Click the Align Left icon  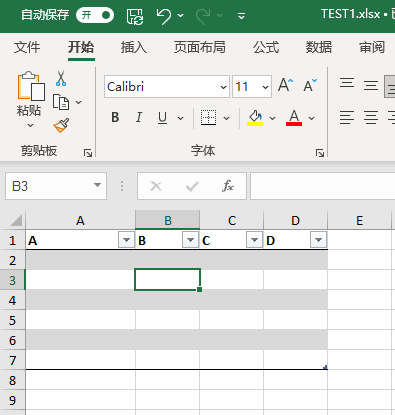click(x=347, y=118)
